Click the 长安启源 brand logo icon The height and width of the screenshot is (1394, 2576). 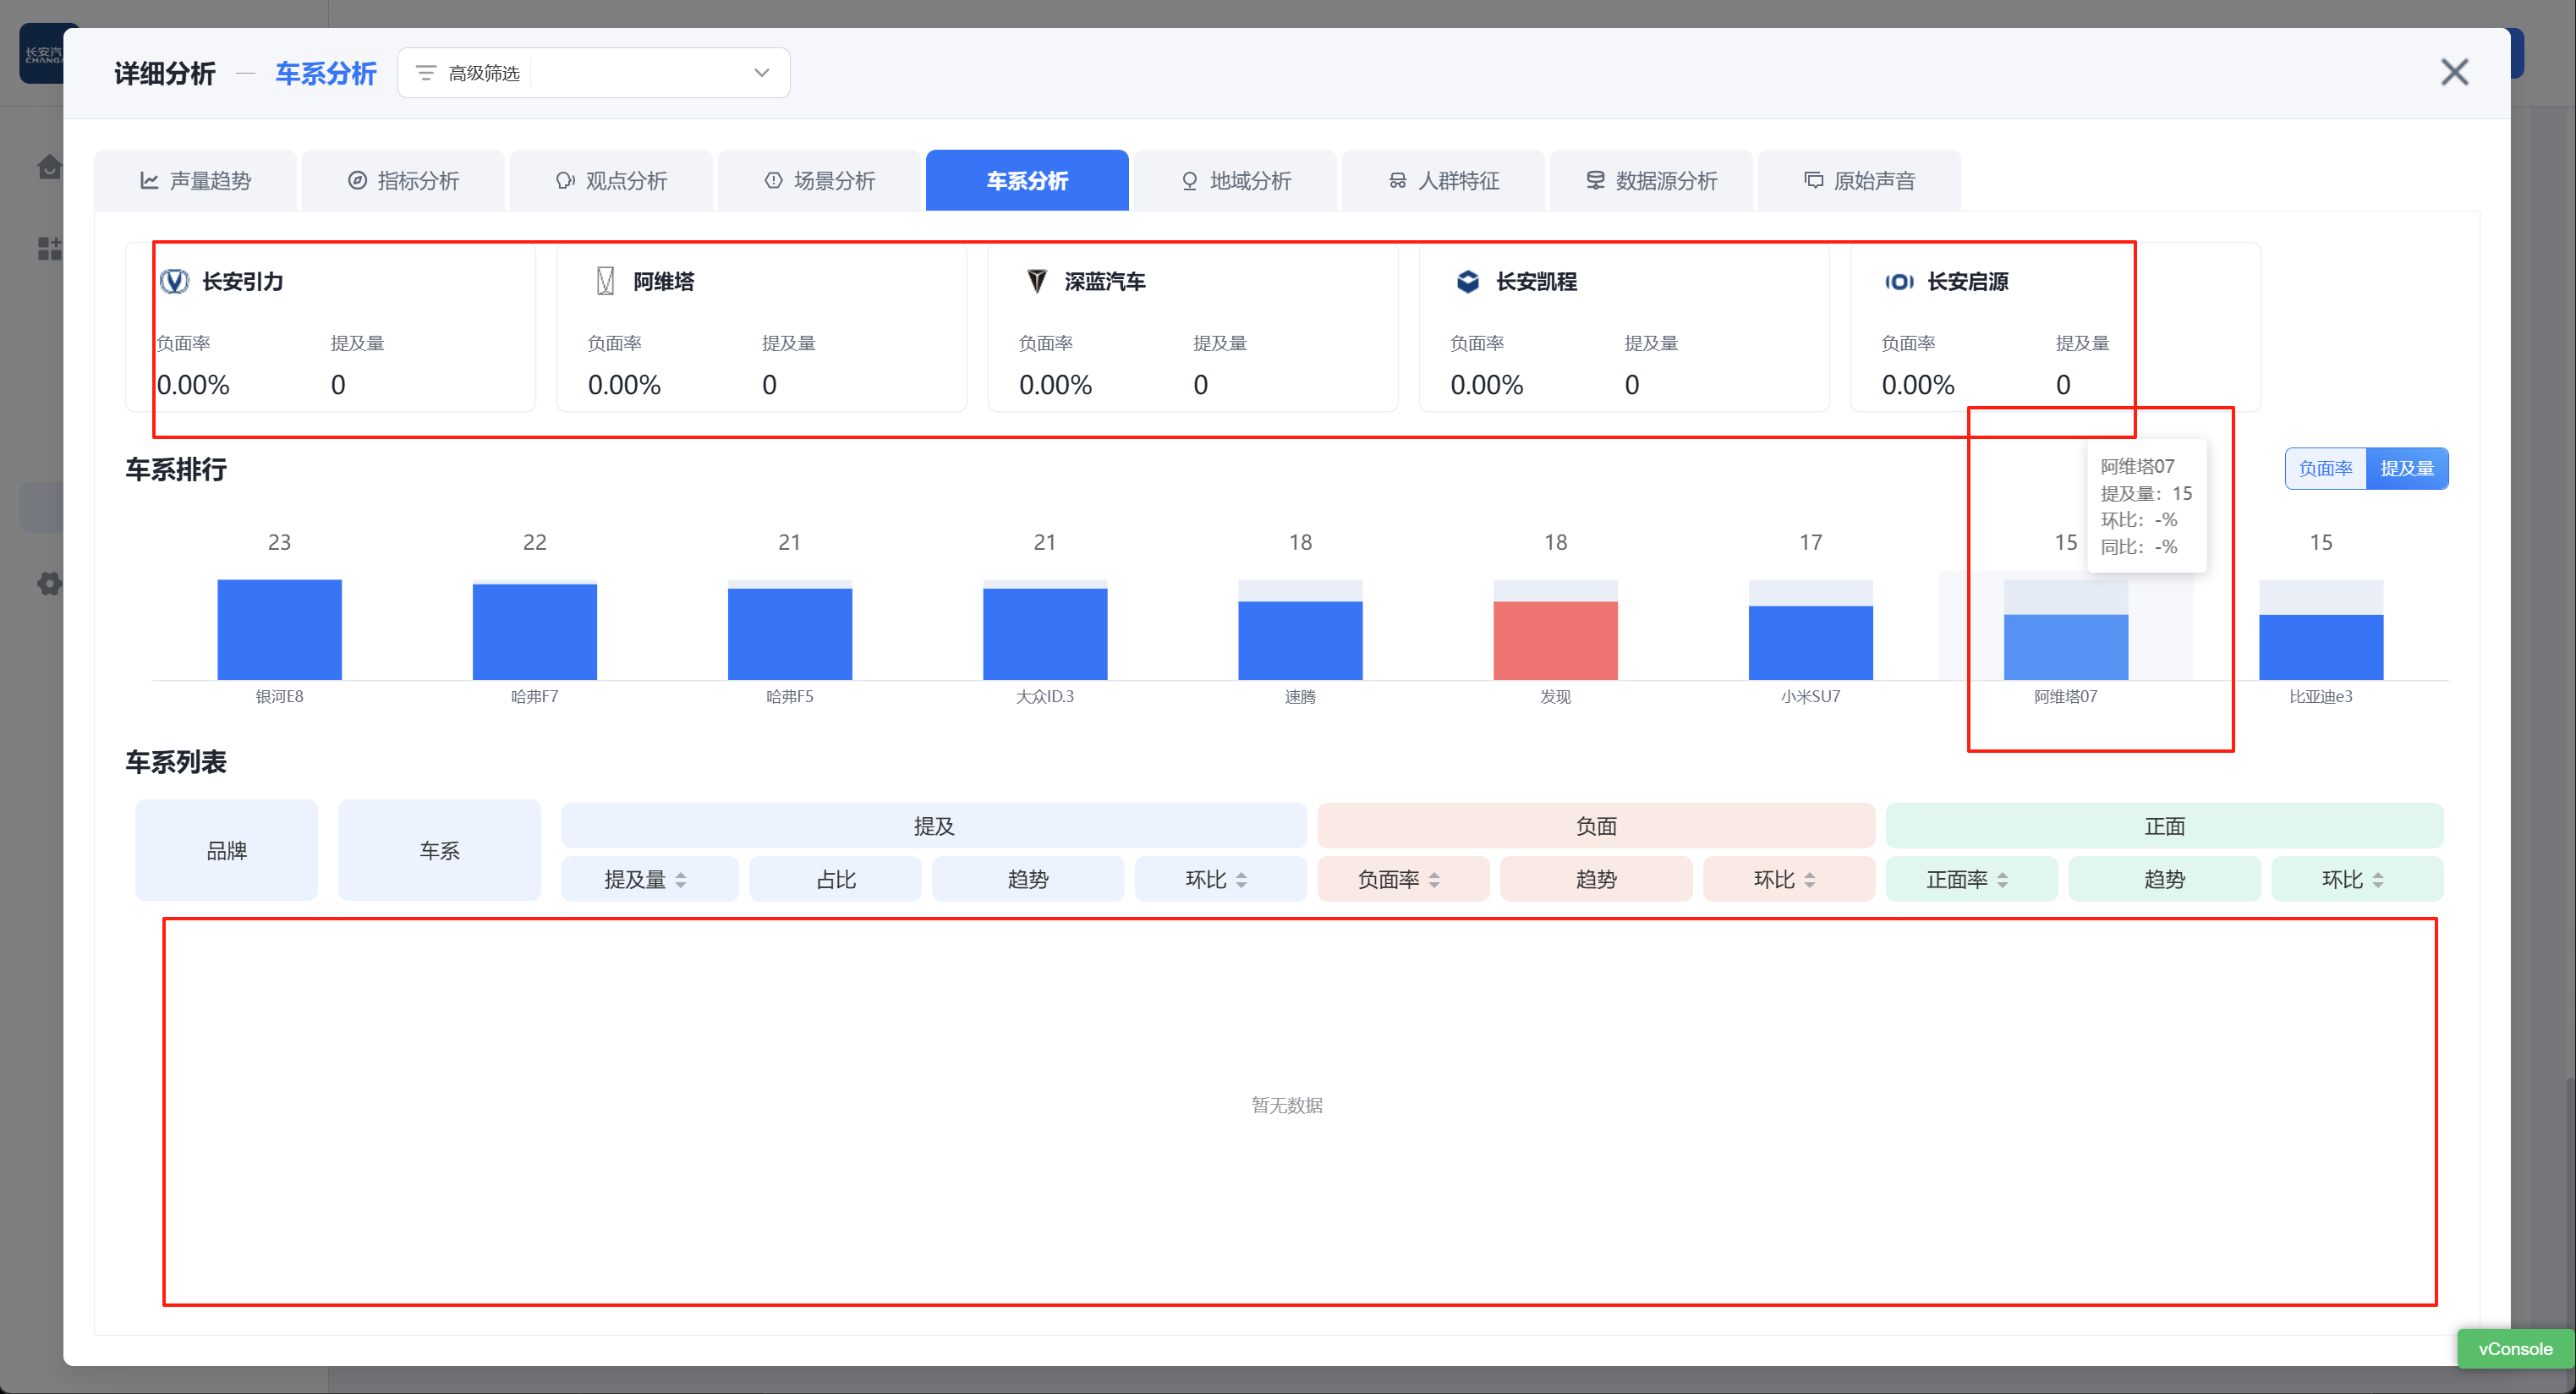click(x=1899, y=281)
